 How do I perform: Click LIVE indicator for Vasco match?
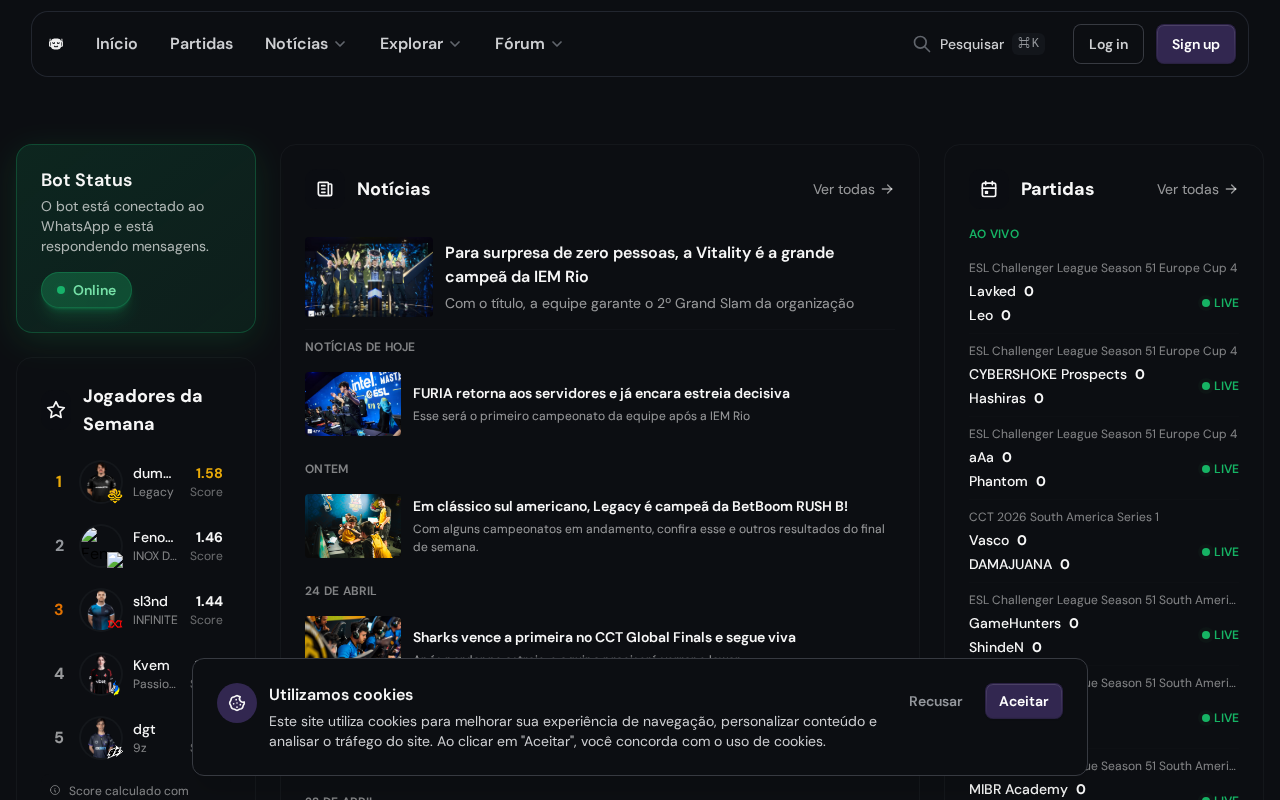click(1220, 552)
